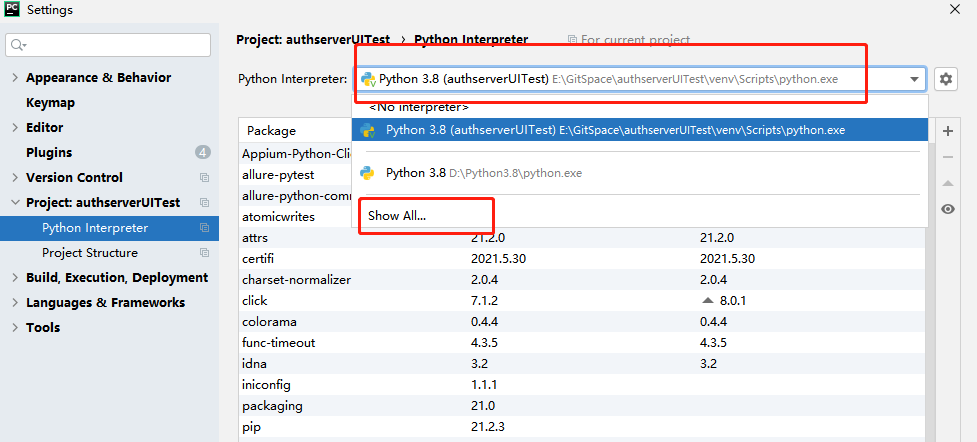
Task: Click the search magnifier icon in settings search
Action: coord(18,45)
